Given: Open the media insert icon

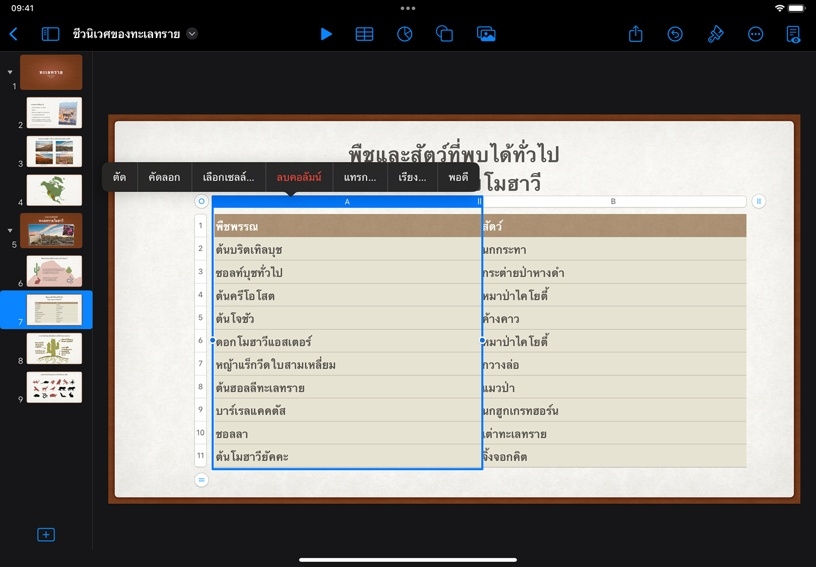Looking at the screenshot, I should [x=486, y=34].
